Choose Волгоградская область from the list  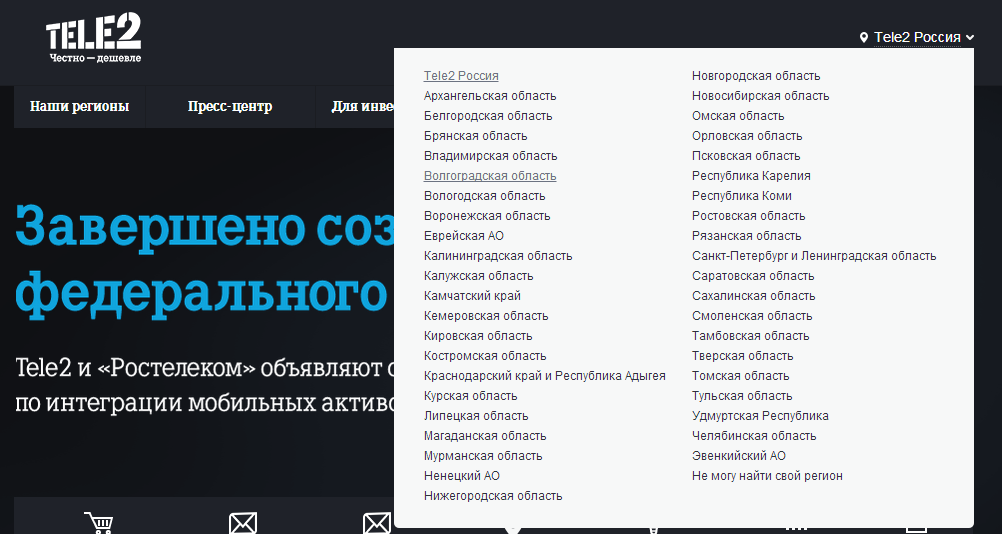(490, 176)
